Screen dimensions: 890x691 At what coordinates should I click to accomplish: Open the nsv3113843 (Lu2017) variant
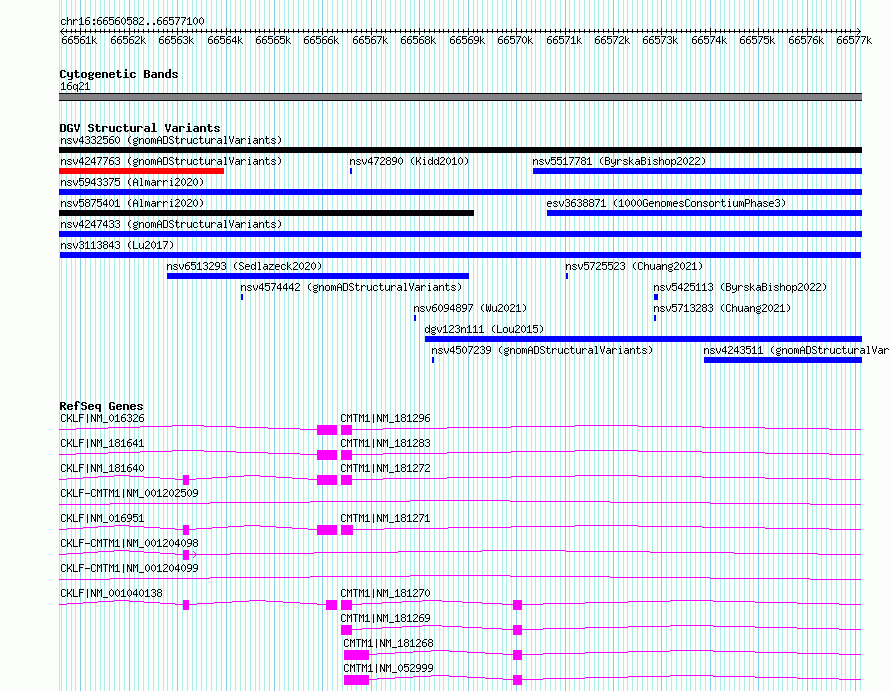[117, 245]
